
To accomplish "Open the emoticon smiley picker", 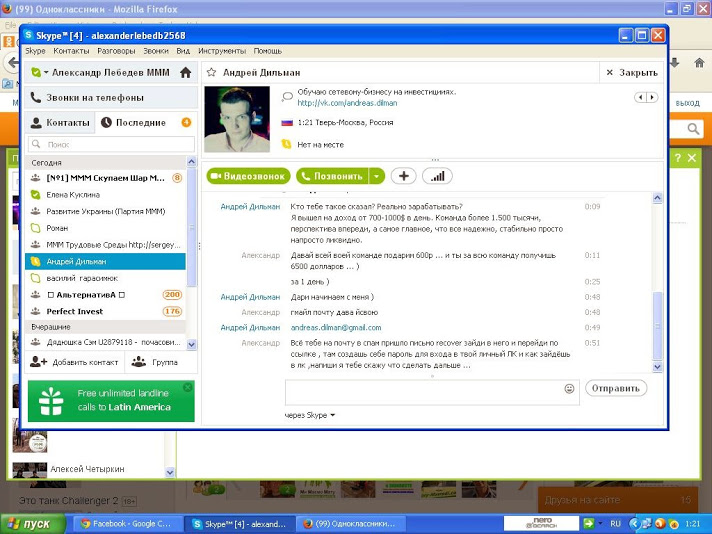I will (569, 389).
